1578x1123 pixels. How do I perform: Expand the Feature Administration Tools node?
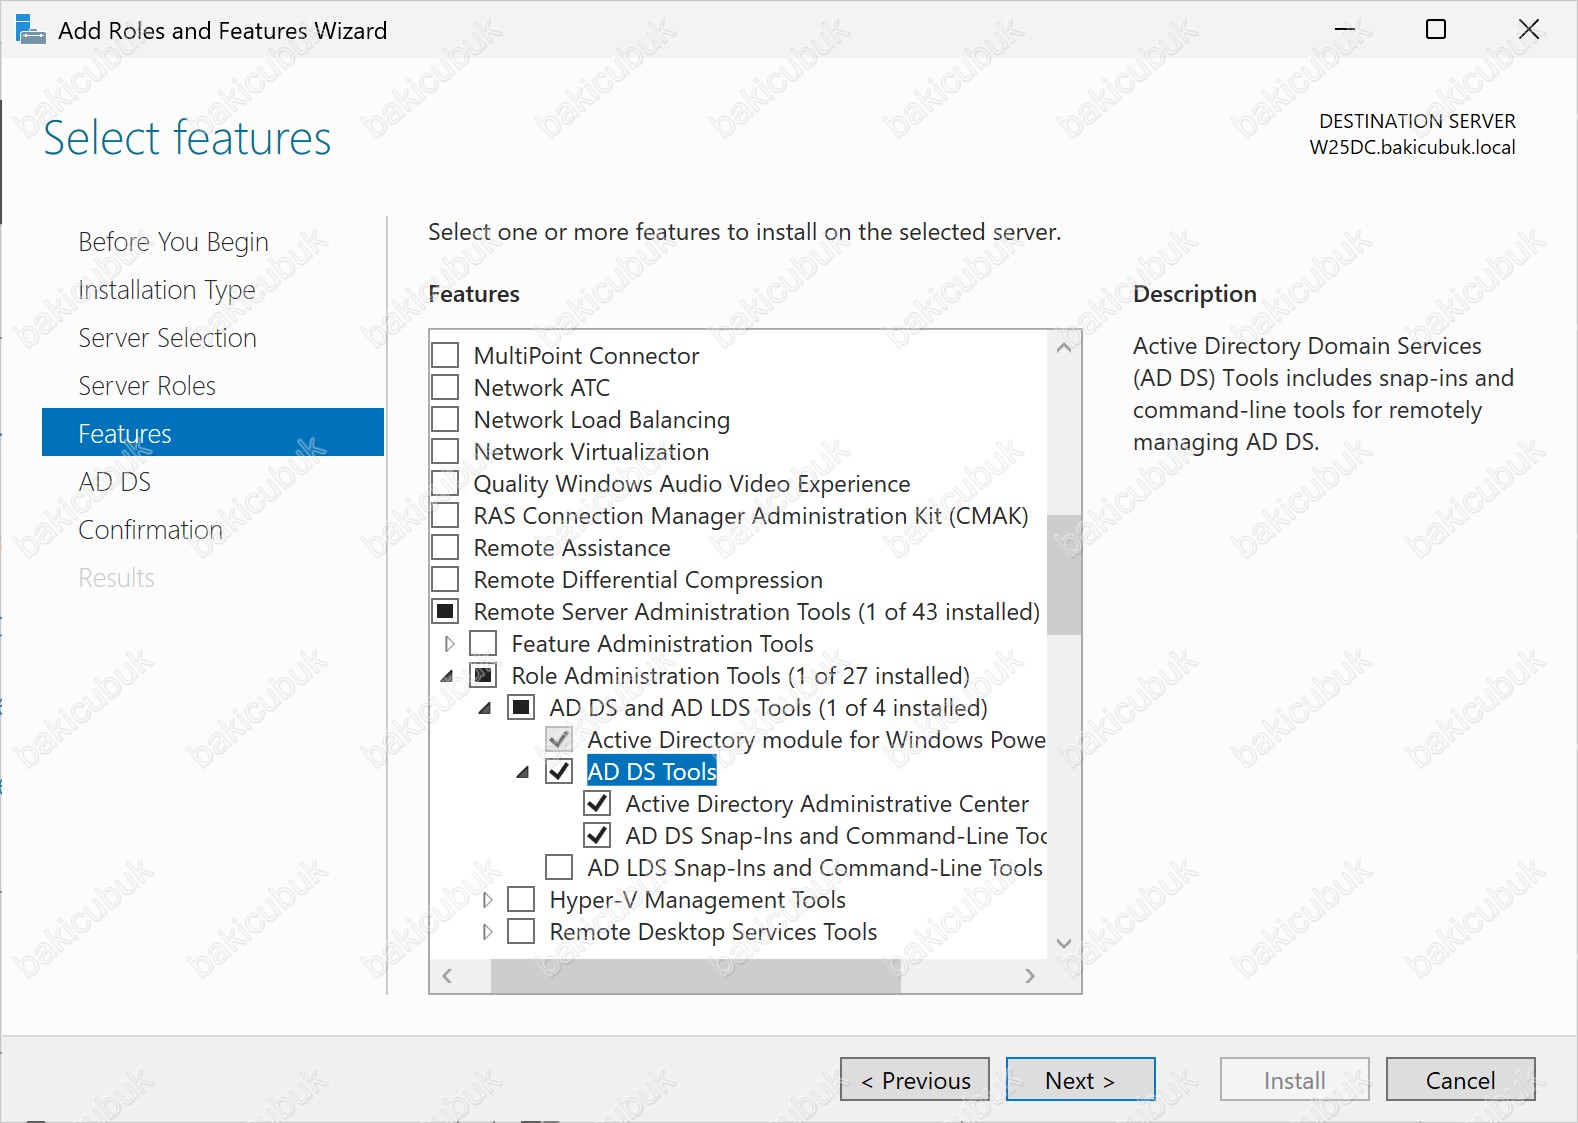tap(449, 644)
